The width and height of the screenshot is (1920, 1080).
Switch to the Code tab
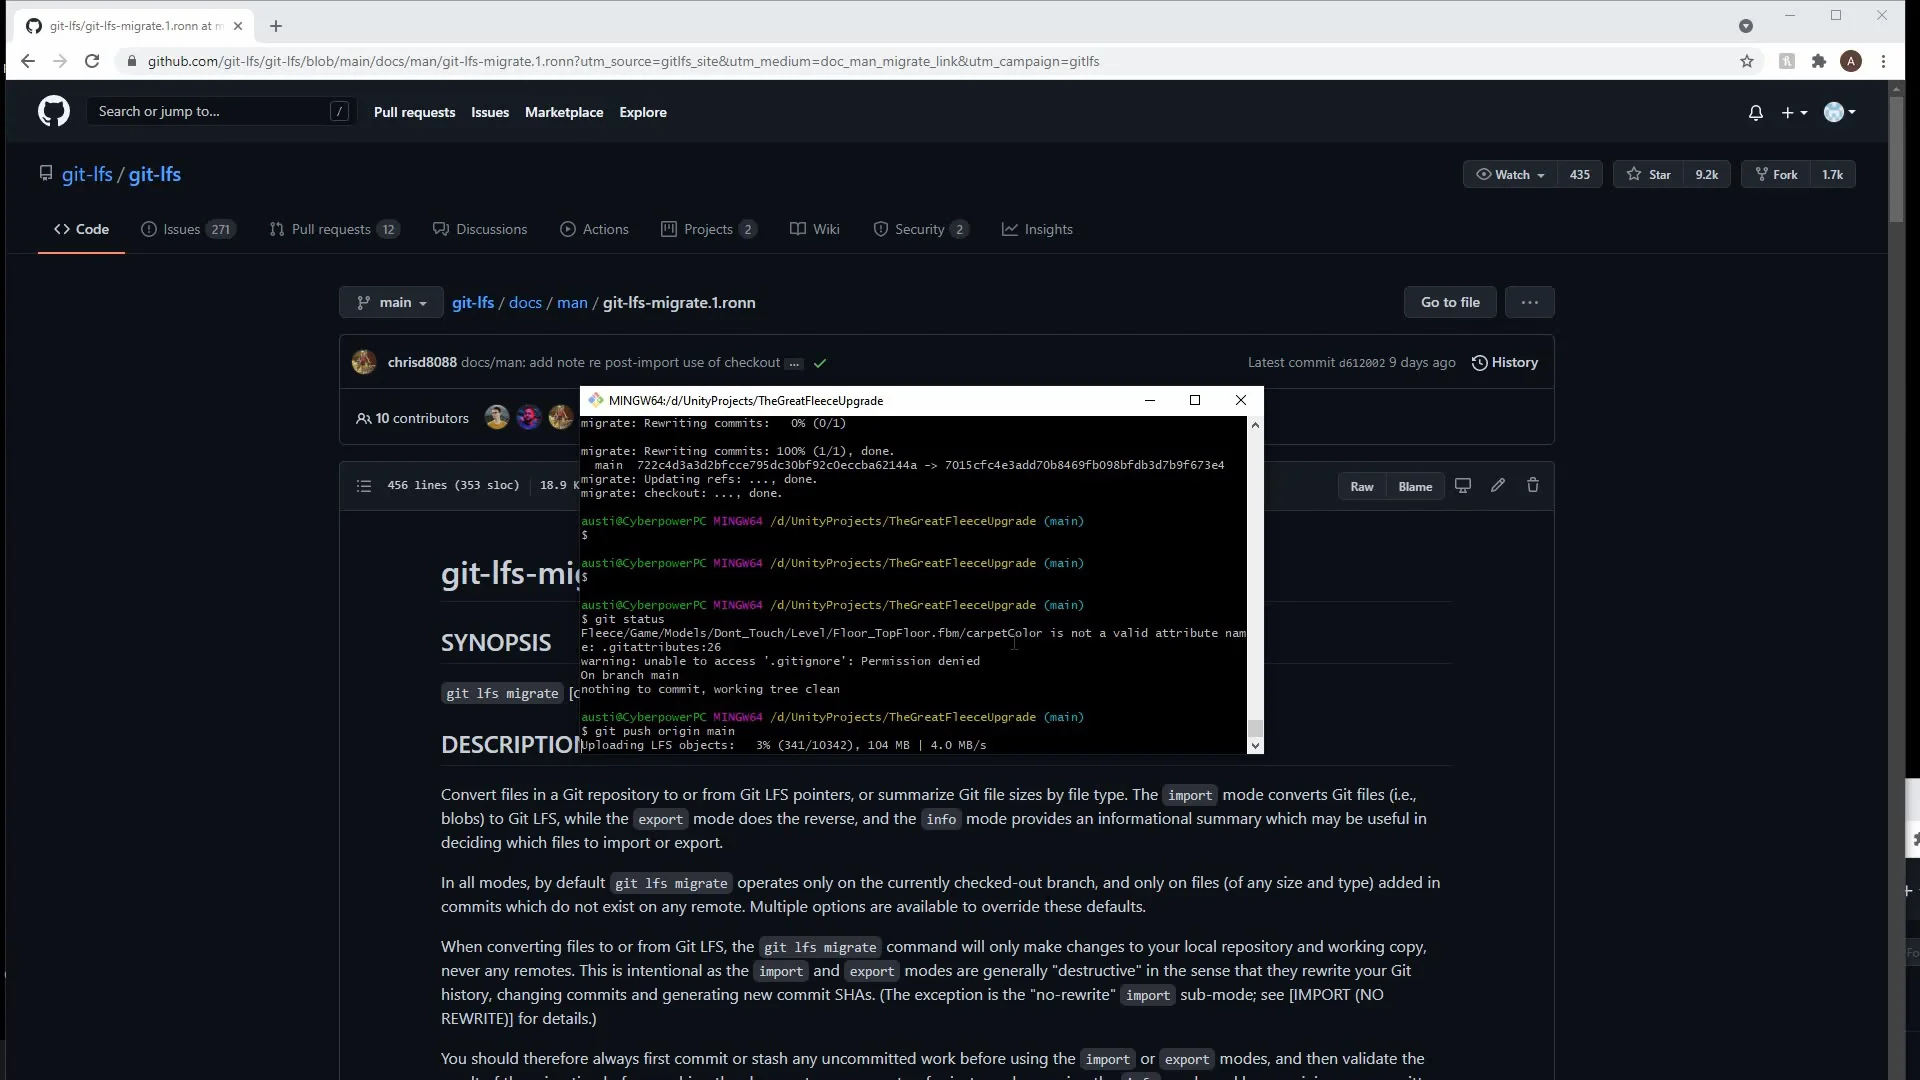point(81,229)
